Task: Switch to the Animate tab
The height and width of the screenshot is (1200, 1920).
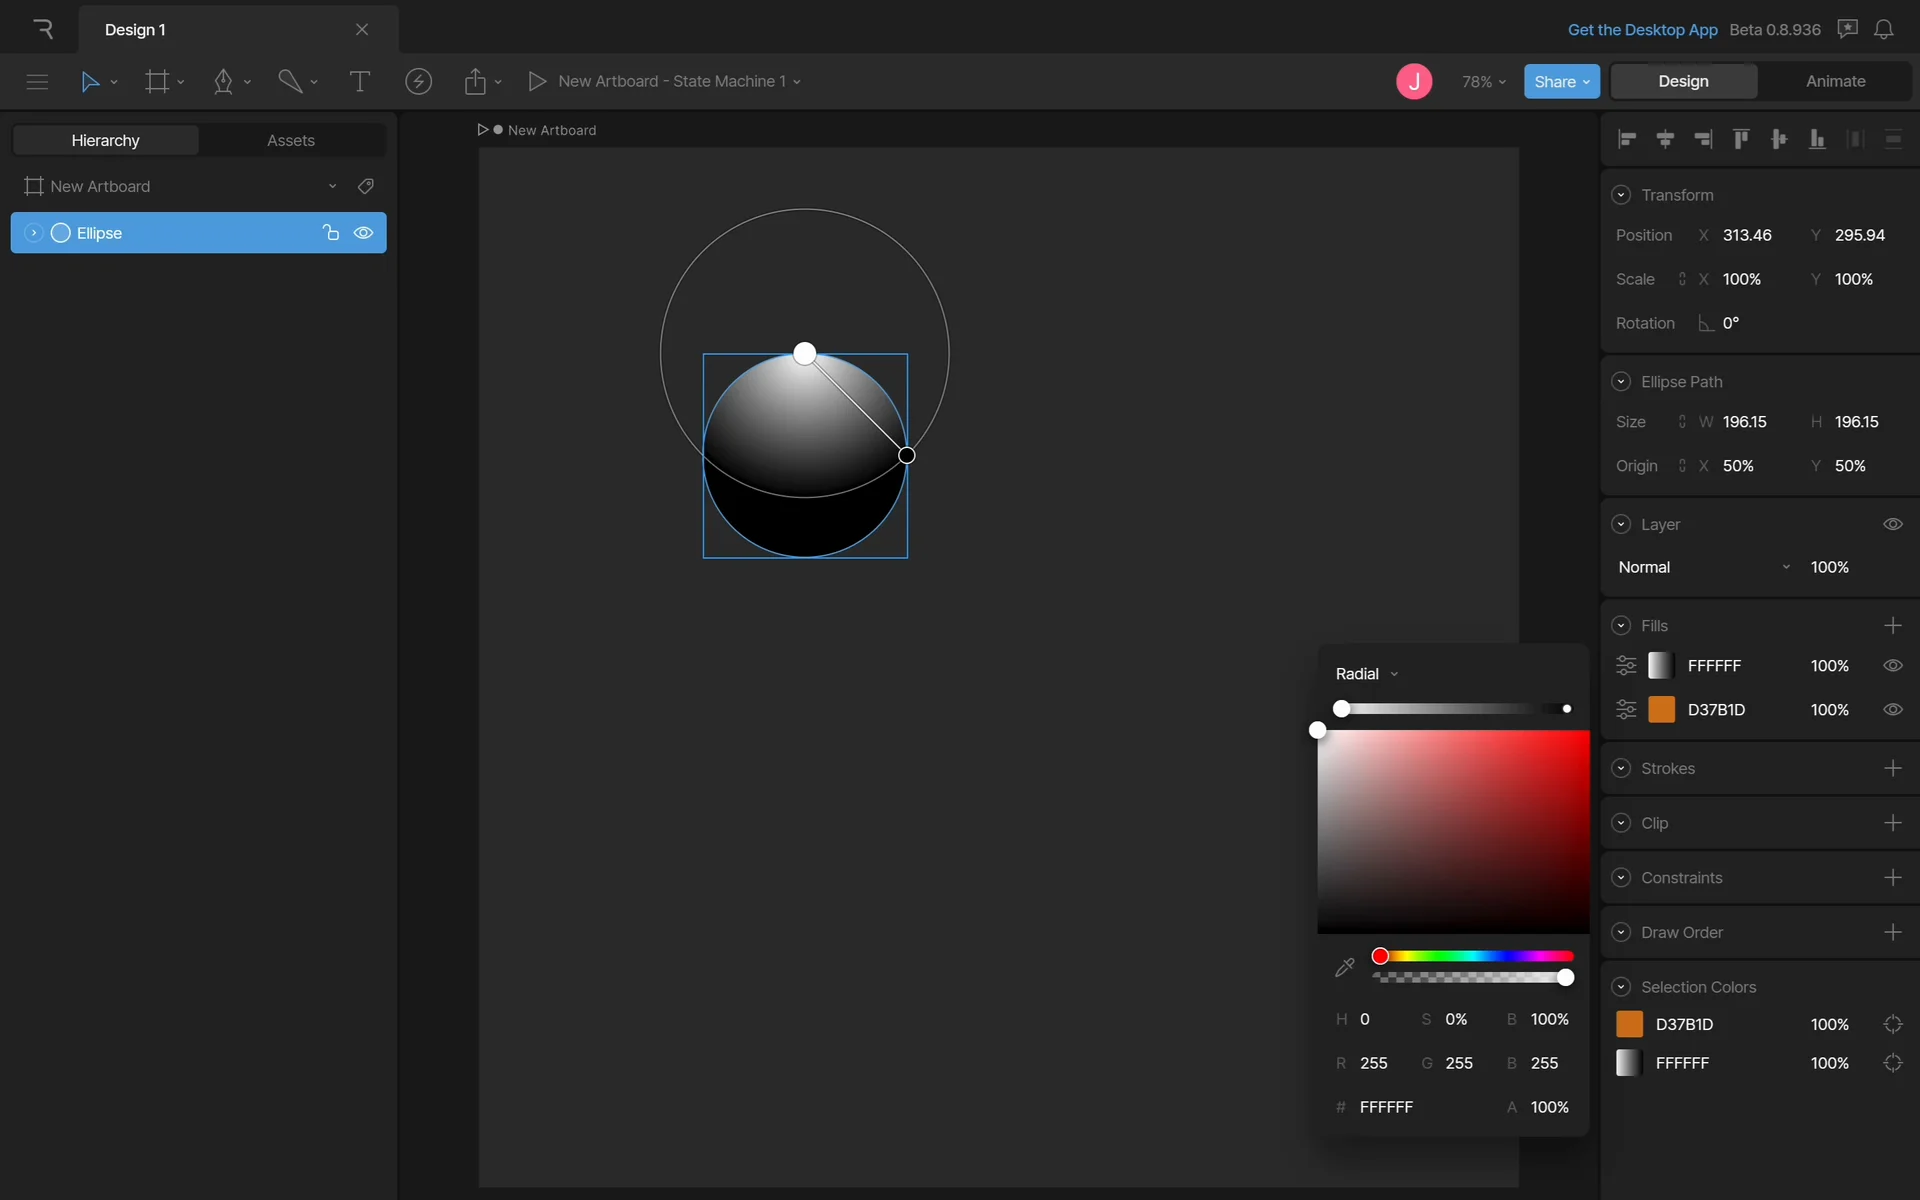Action: tap(1835, 81)
